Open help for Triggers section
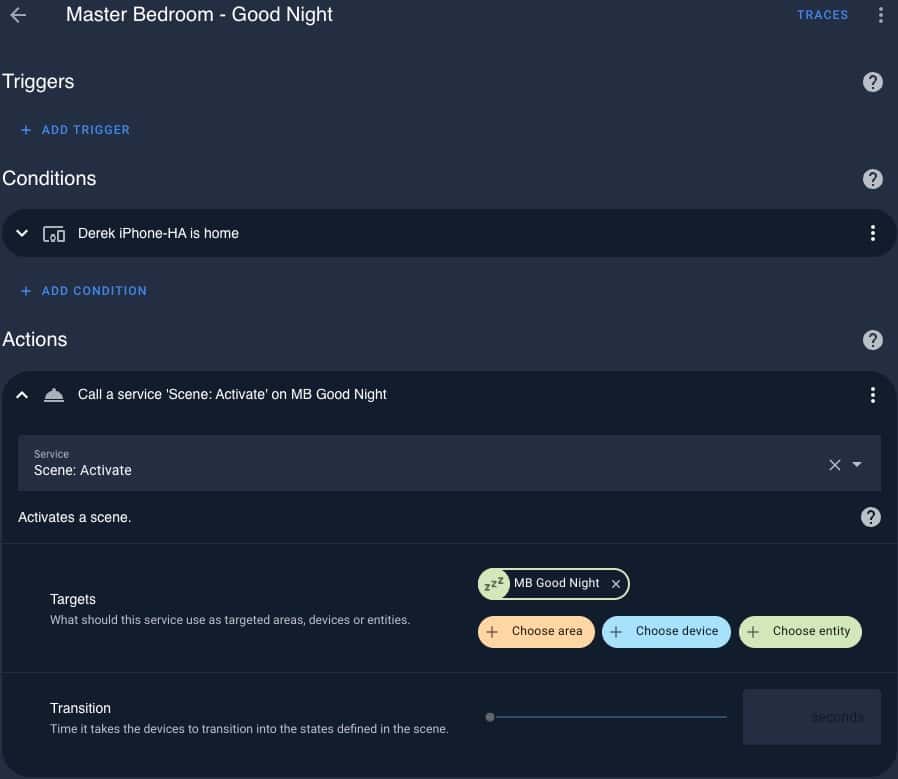 pos(872,82)
